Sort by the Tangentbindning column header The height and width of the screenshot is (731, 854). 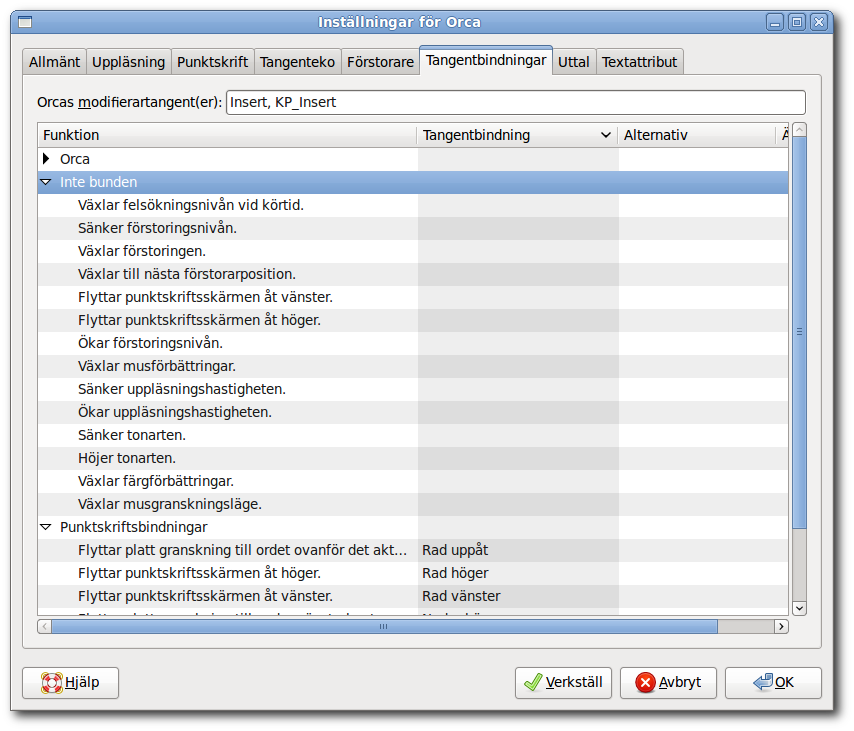tap(517, 135)
